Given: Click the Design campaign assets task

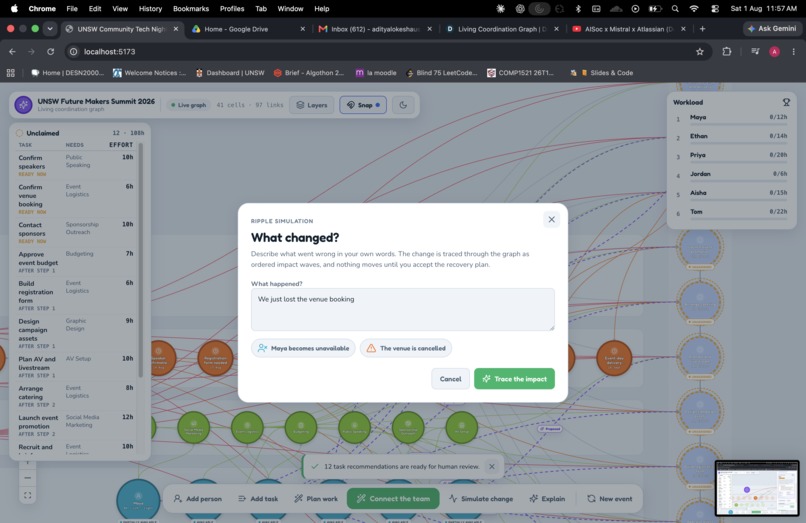Looking at the screenshot, I should pyautogui.click(x=76, y=333).
